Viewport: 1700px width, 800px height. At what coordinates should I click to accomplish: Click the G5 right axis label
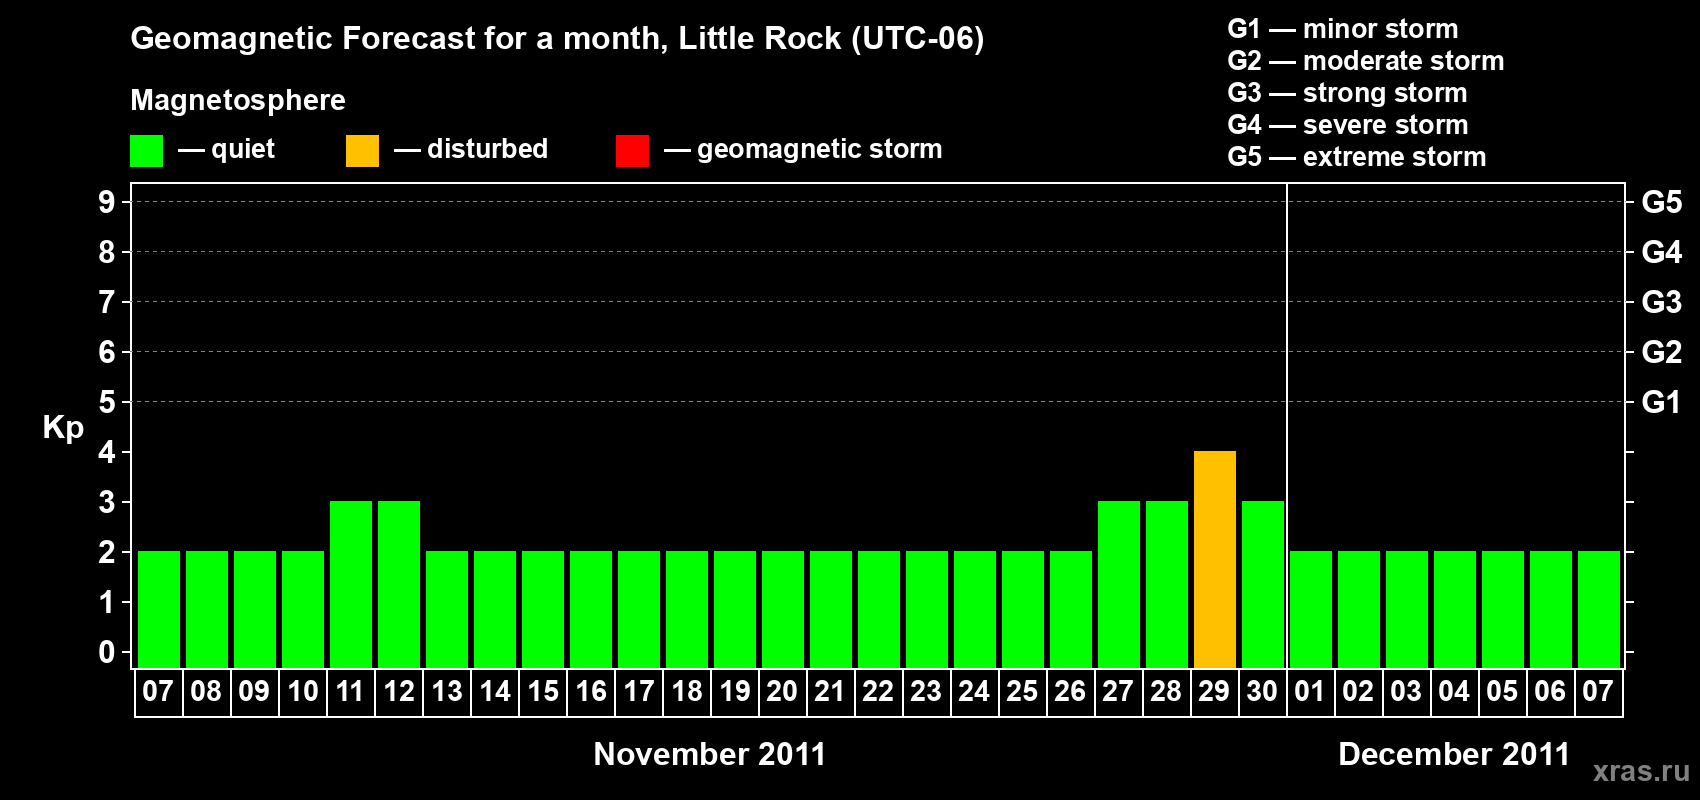tap(1662, 202)
